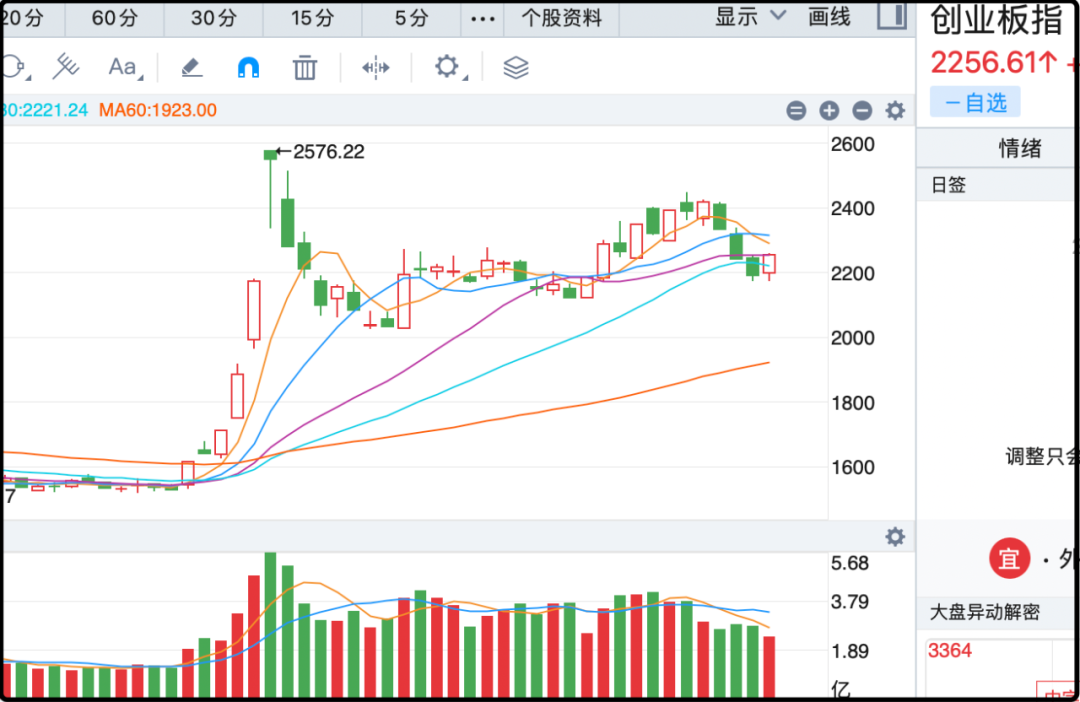Open the Aa text tool options
Viewport: 1080px width, 702px height.
124,68
